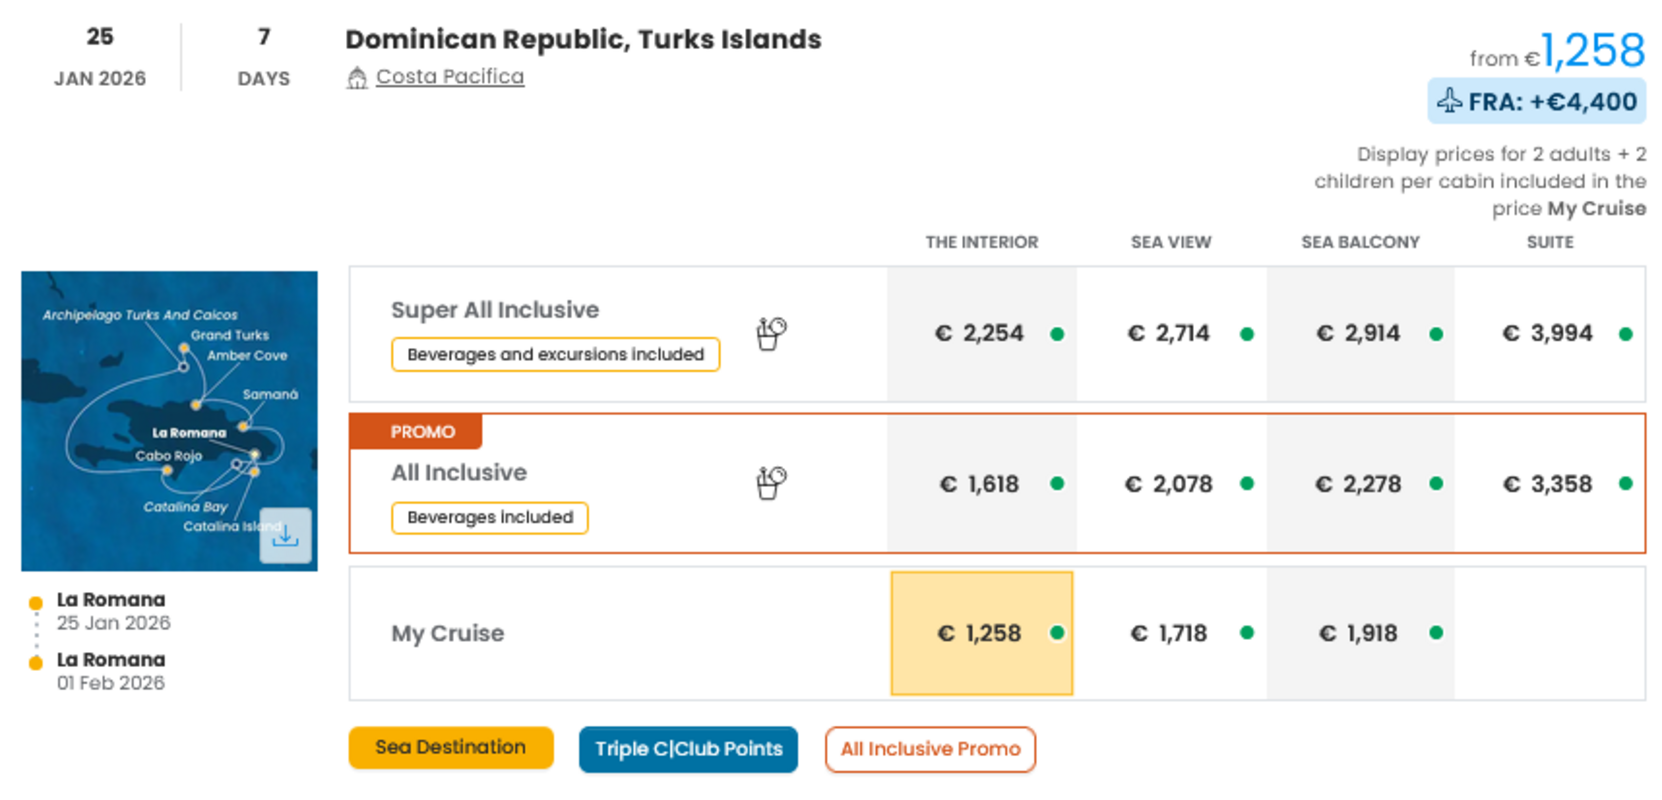Click the All Inclusive Promo button

tap(930, 748)
